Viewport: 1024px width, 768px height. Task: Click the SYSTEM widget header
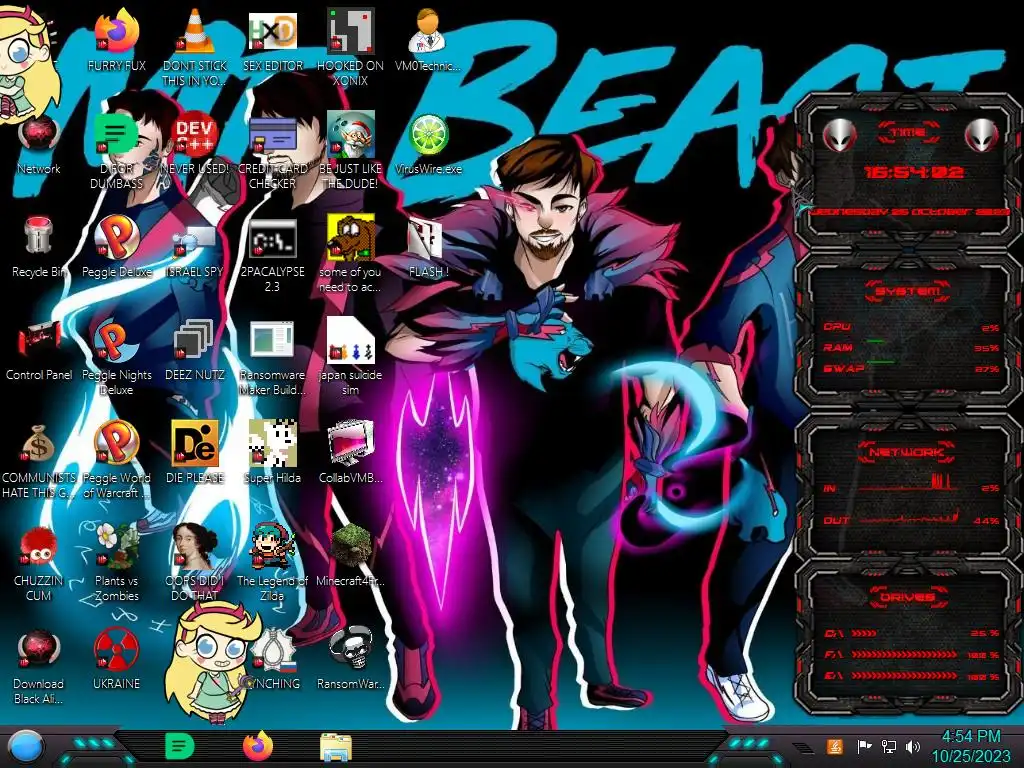coord(907,290)
